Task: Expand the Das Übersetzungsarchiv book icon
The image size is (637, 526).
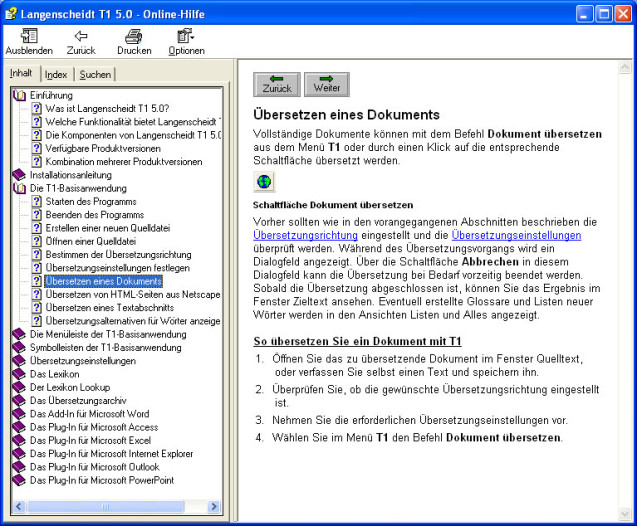Action: (x=20, y=401)
